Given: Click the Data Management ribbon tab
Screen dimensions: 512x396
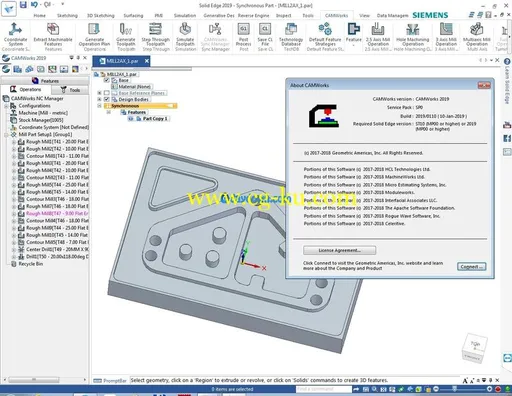Looking at the screenshot, I should pyautogui.click(x=392, y=15).
